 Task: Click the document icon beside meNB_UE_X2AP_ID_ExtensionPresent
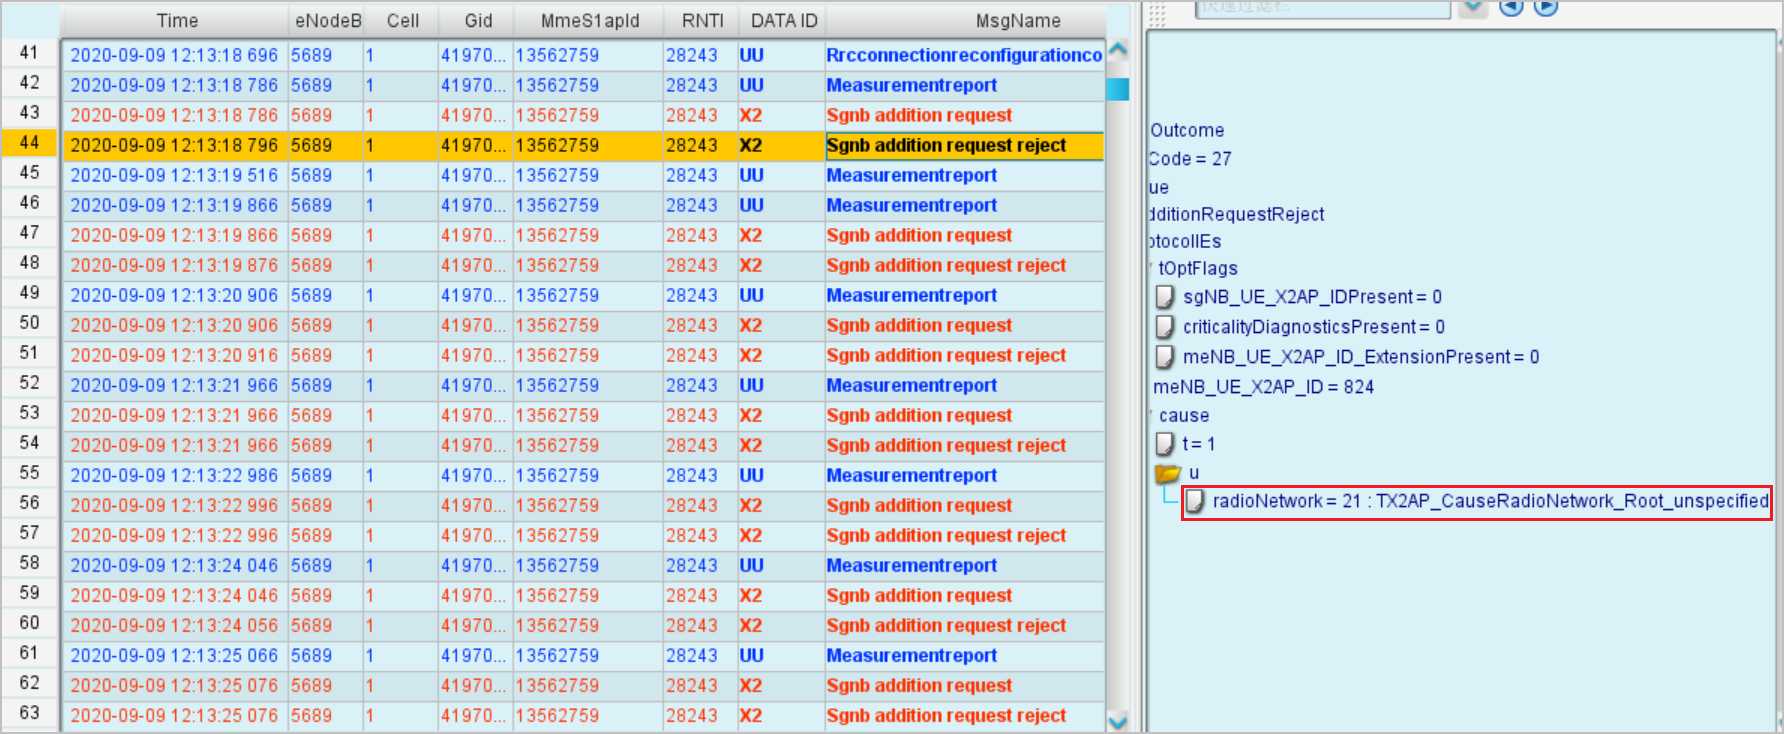(x=1165, y=357)
